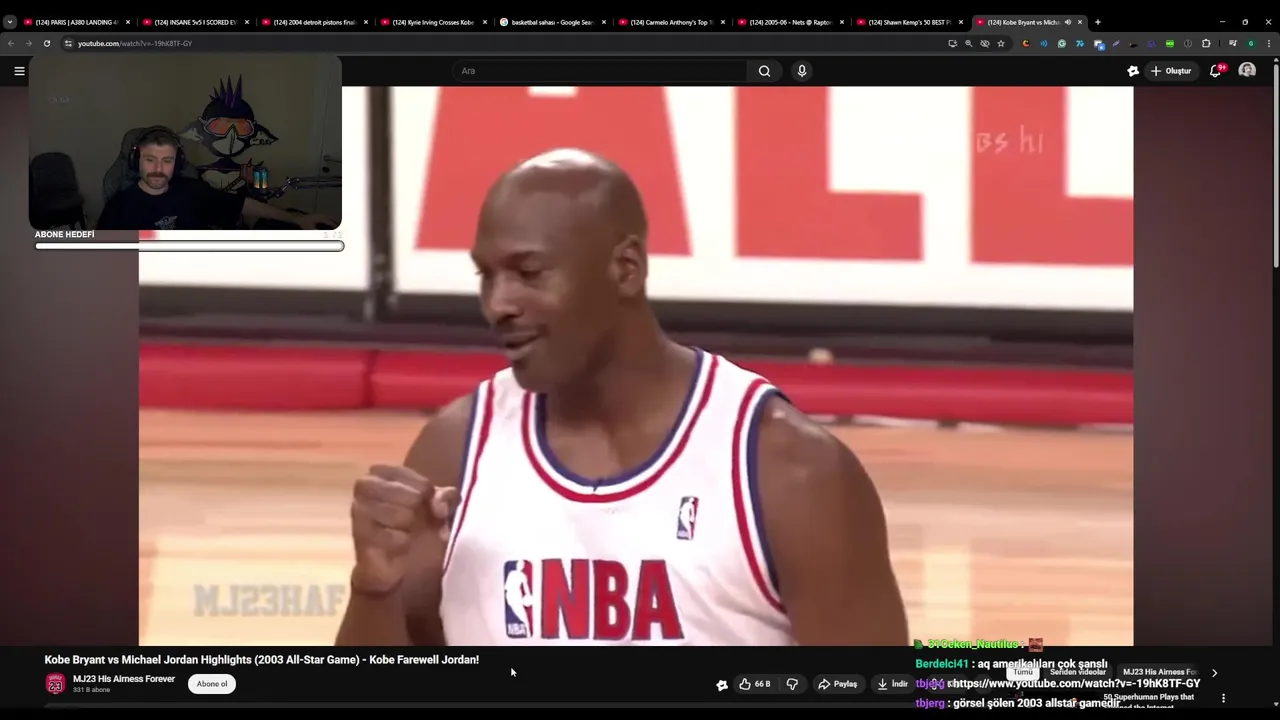Viewport: 1280px width, 720px height.
Task: Click the sparkle icon beside Oluştur
Action: click(1133, 71)
